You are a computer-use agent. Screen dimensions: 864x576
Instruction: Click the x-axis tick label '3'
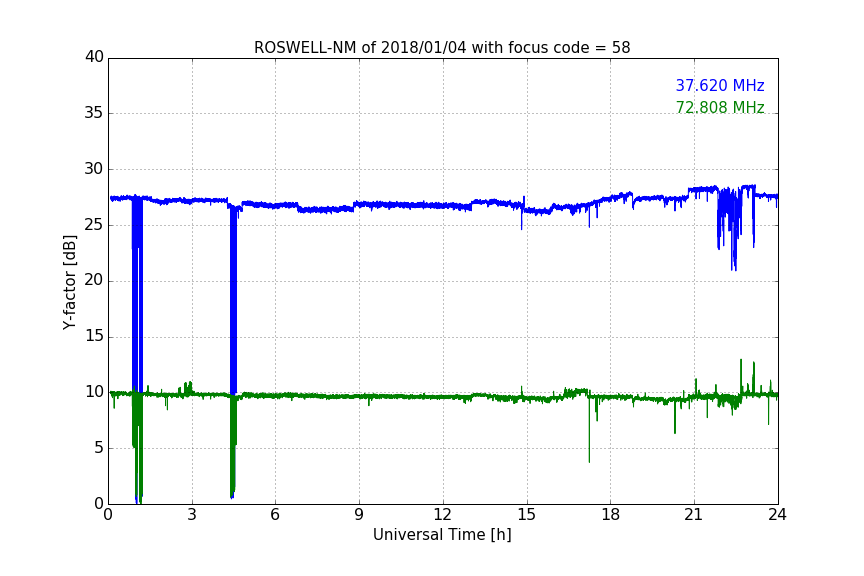[x=192, y=515]
